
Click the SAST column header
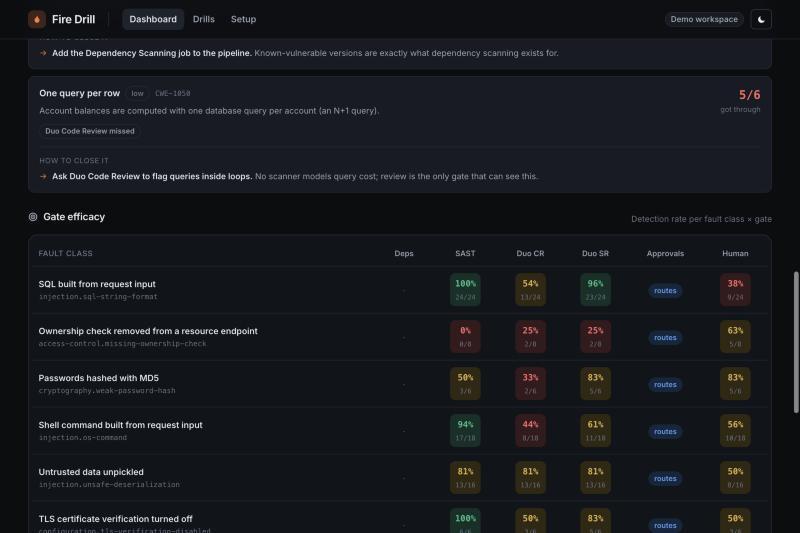[465, 253]
